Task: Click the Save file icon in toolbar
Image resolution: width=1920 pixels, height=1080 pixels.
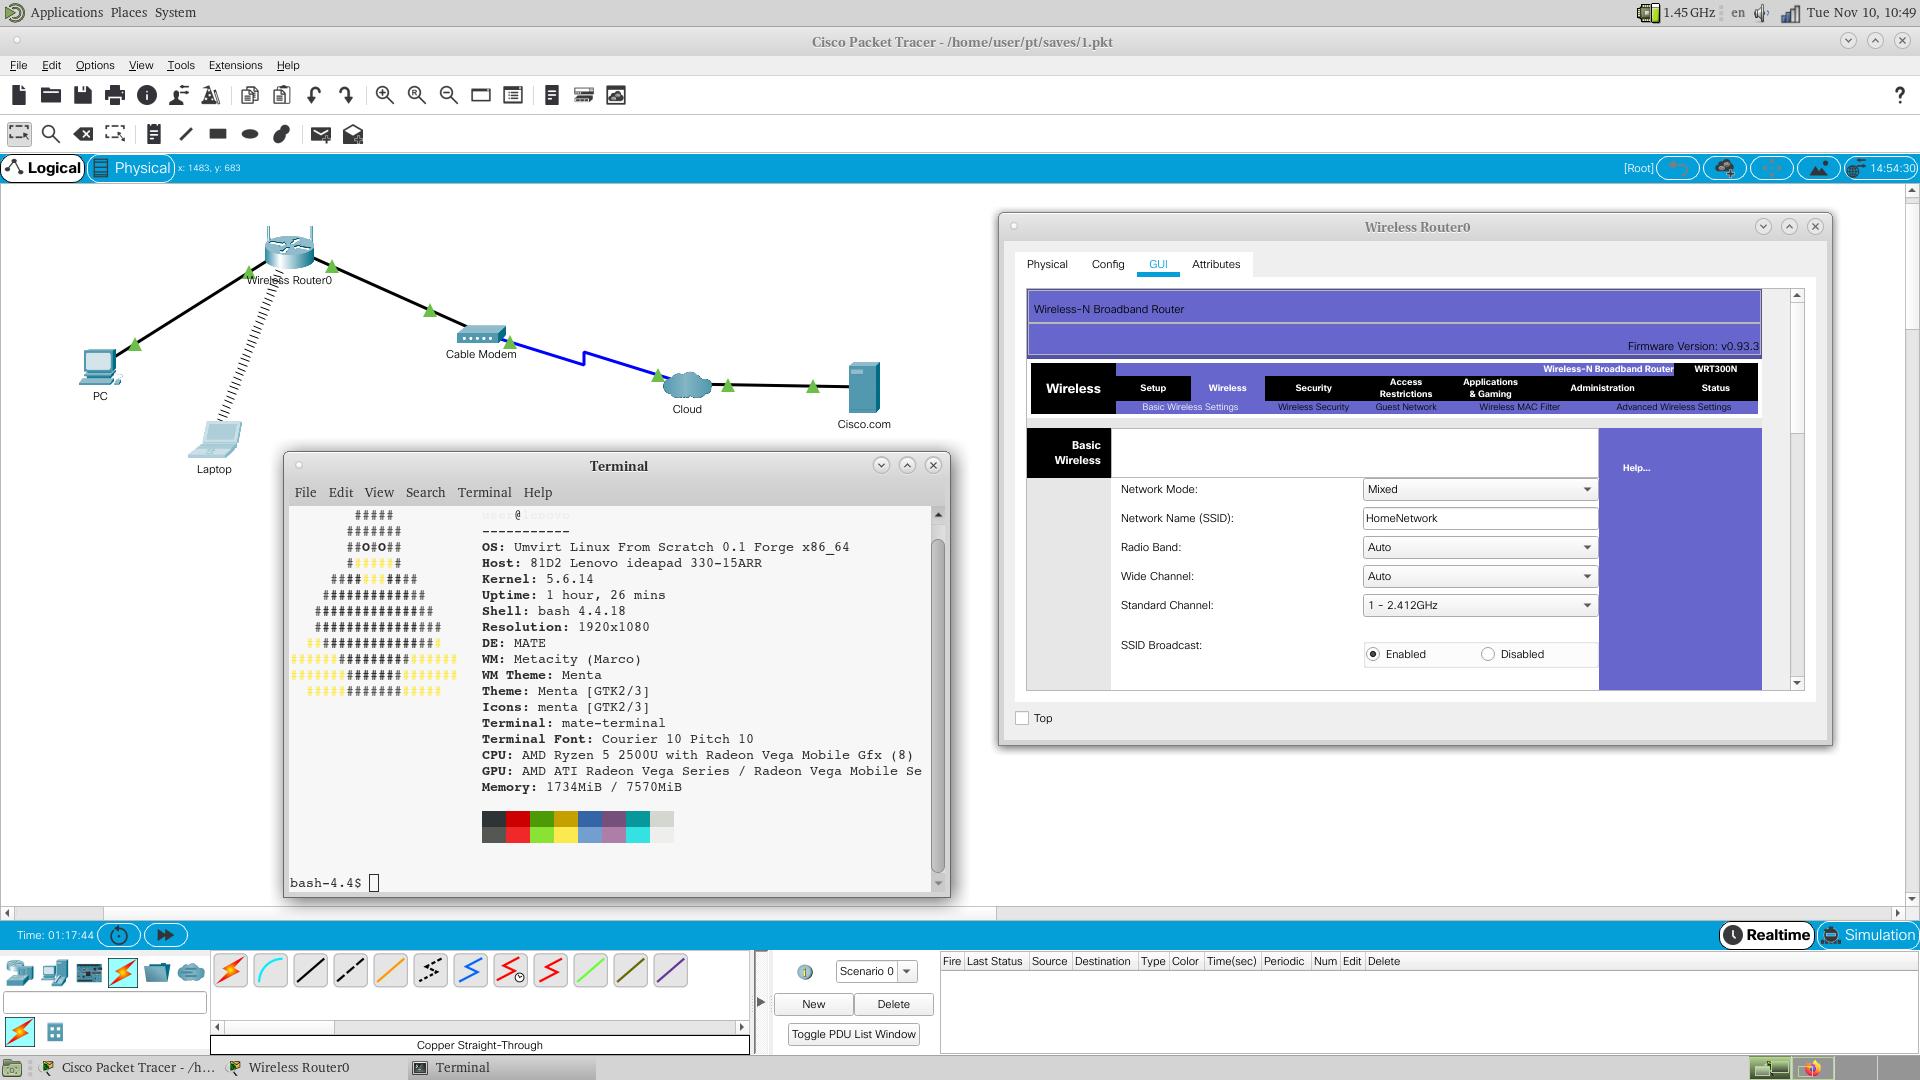Action: 83,95
